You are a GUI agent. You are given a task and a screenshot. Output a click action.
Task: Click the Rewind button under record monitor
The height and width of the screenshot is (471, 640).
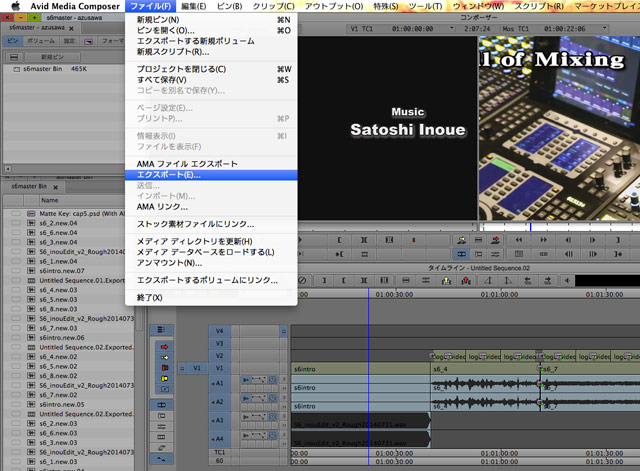pyautogui.click(x=518, y=240)
